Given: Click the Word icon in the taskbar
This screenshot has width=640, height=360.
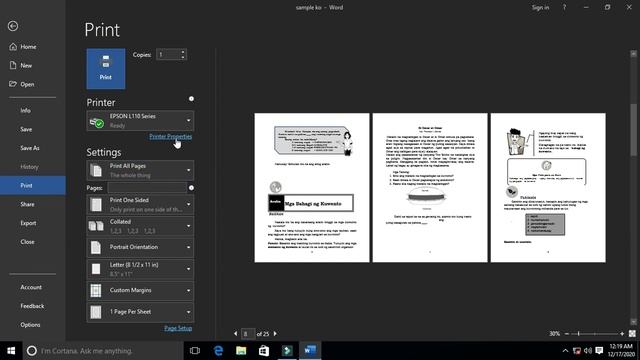Looking at the screenshot, I should (x=310, y=351).
